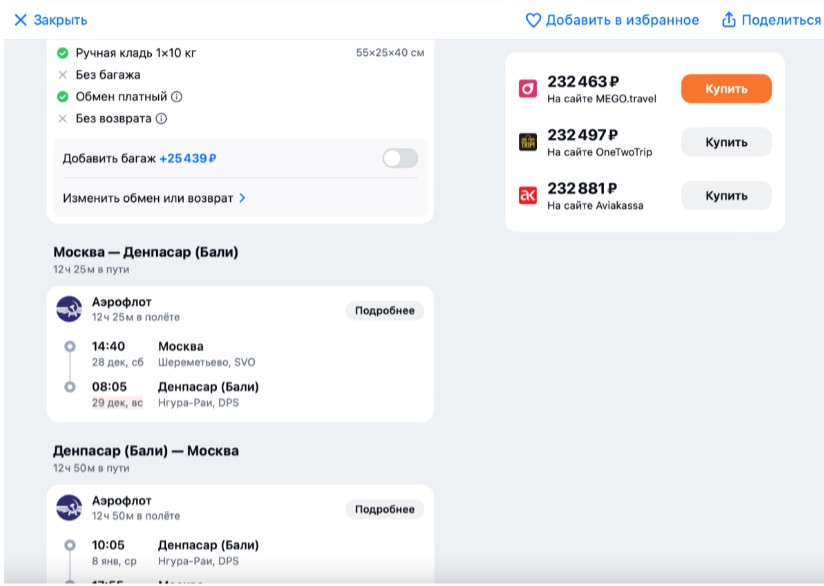This screenshot has width=824, height=586.
Task: Click departure time 14:40
Action: tap(108, 346)
